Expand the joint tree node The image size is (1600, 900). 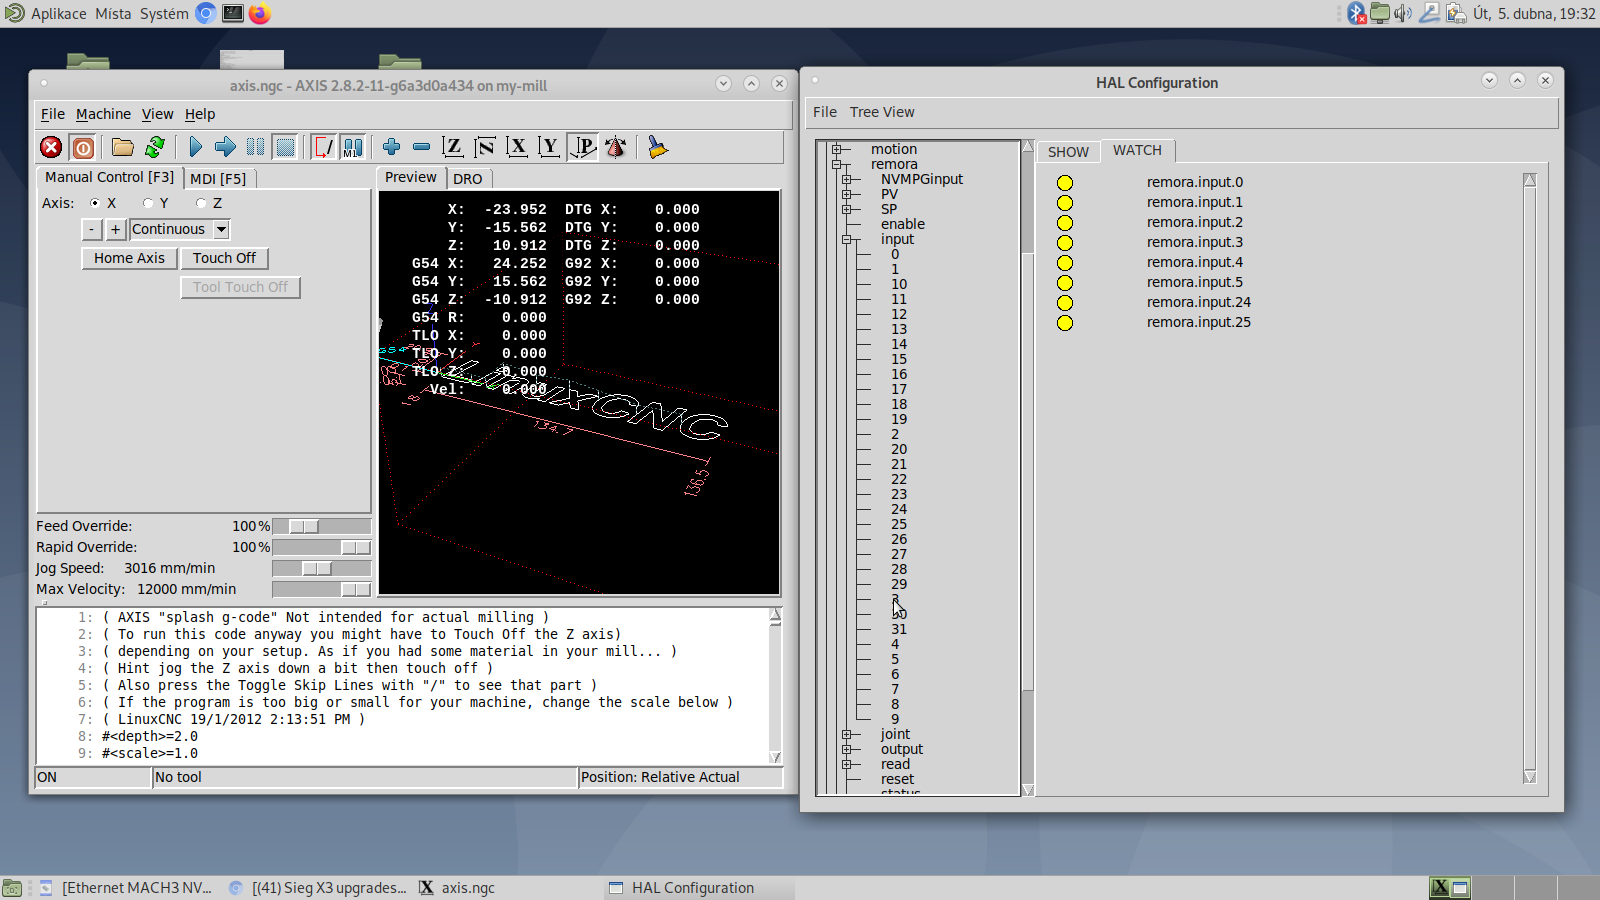click(x=846, y=735)
